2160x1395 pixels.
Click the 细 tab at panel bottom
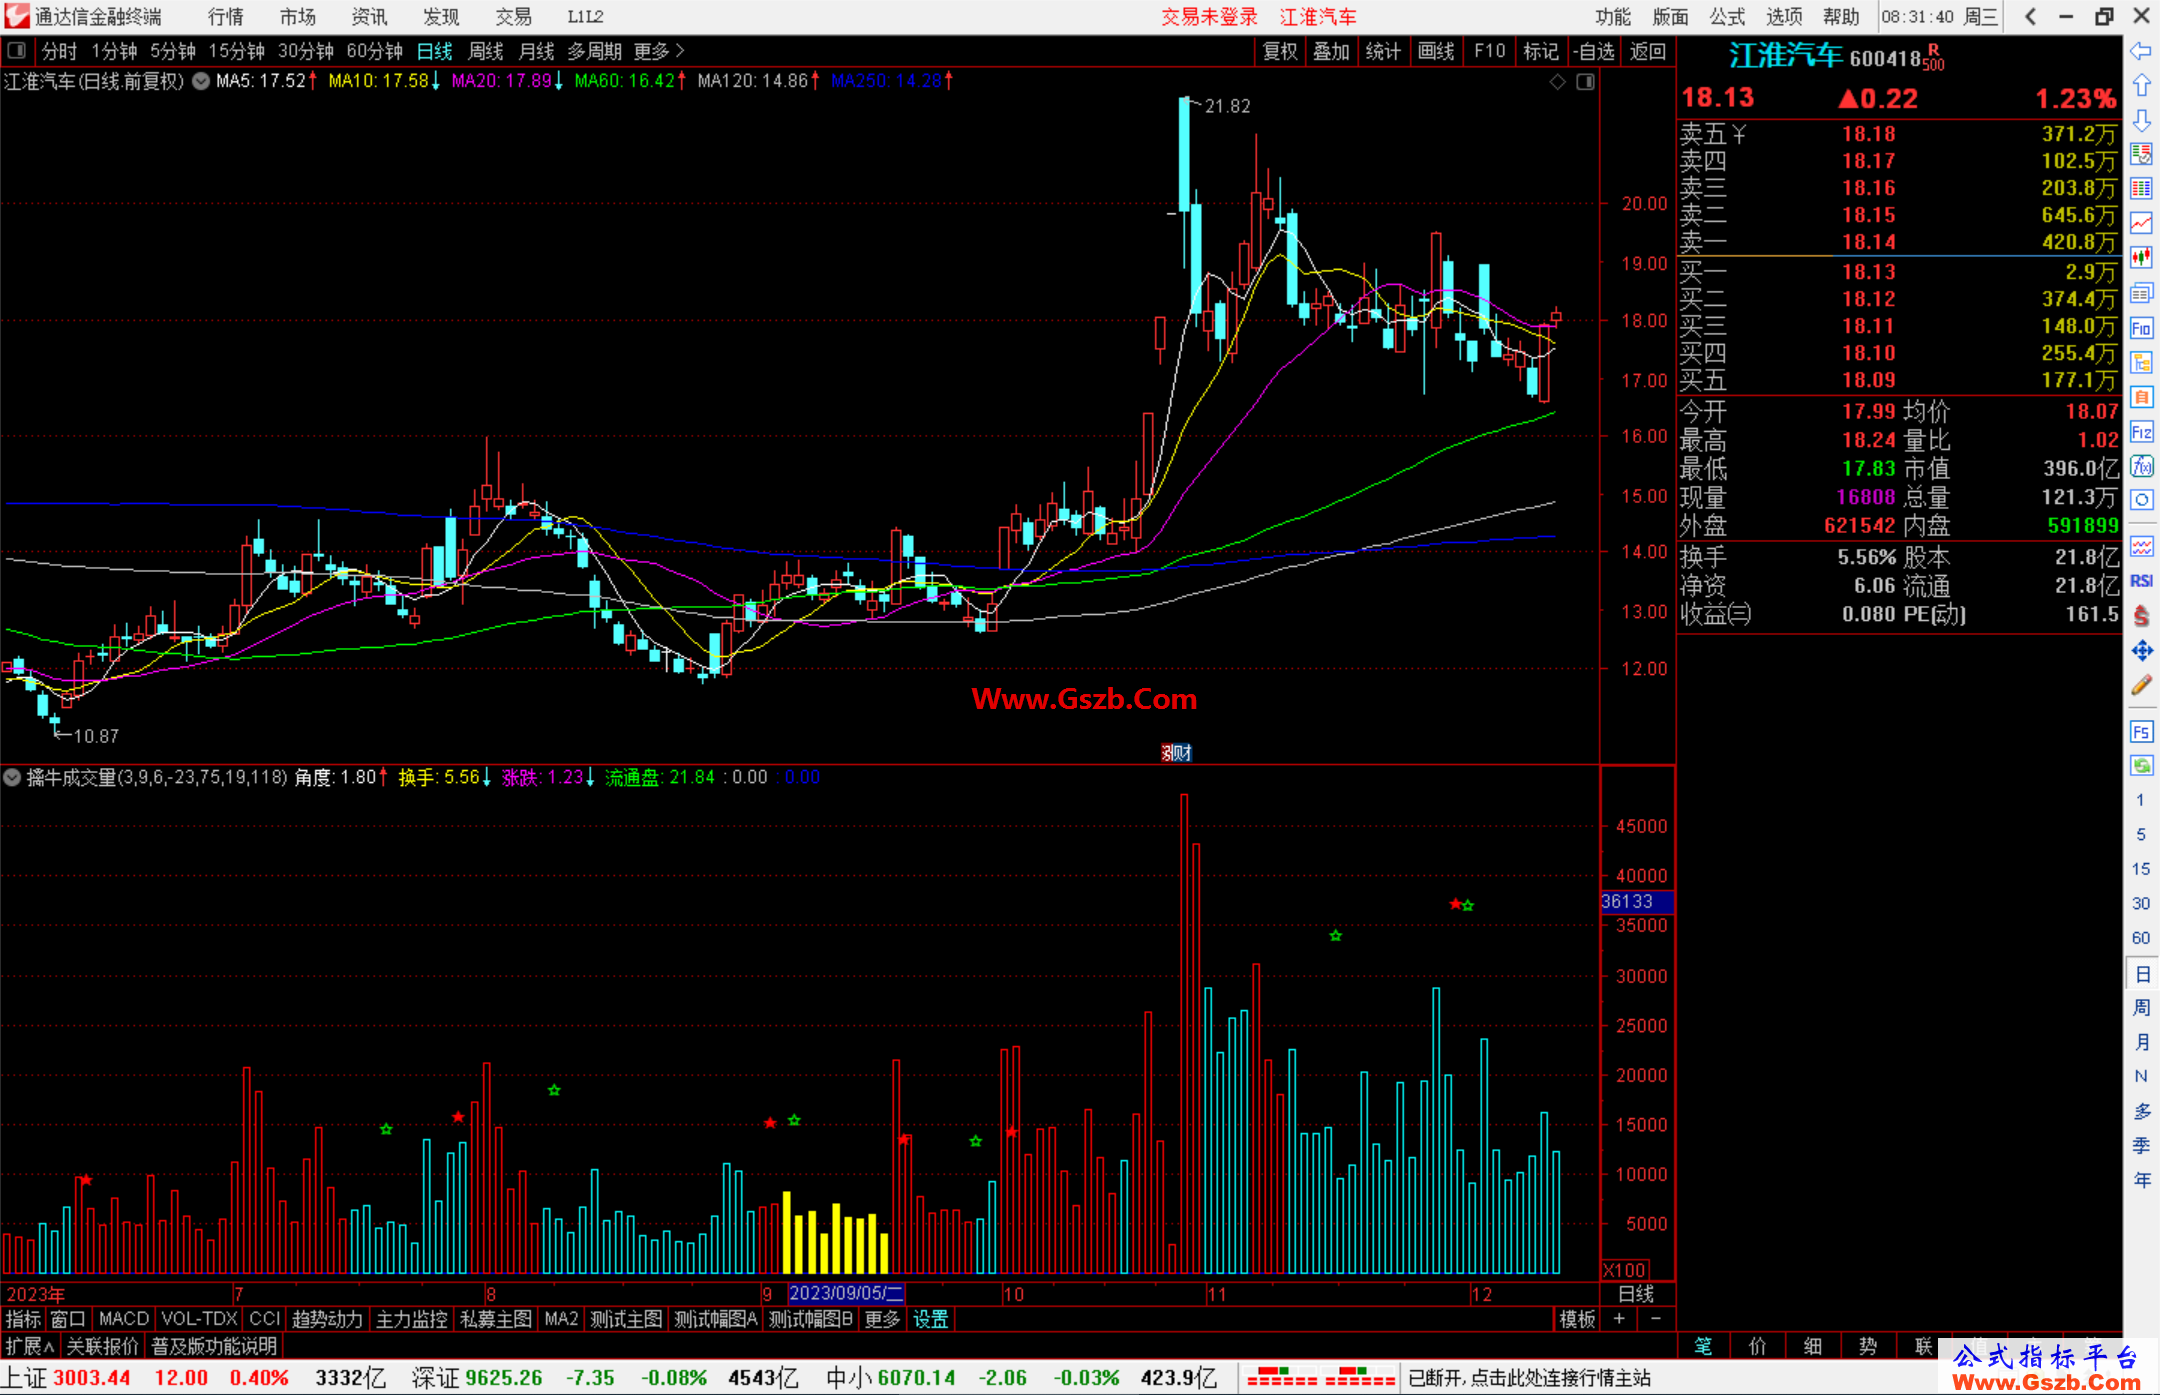click(1812, 1346)
